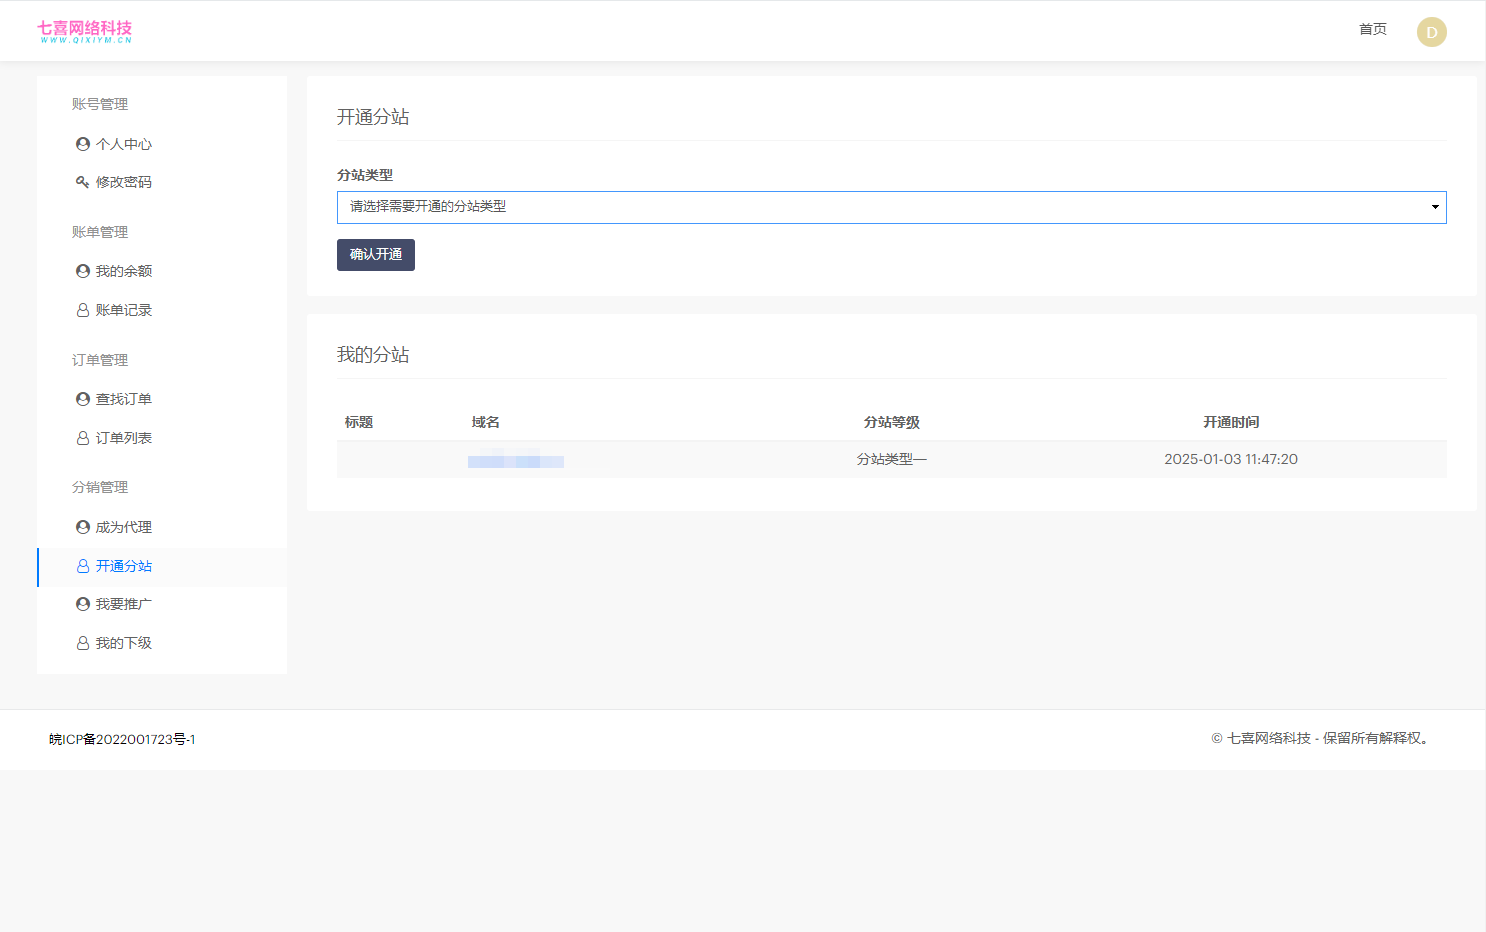
Task: Click the key icon beside 修改密码
Action: (83, 182)
